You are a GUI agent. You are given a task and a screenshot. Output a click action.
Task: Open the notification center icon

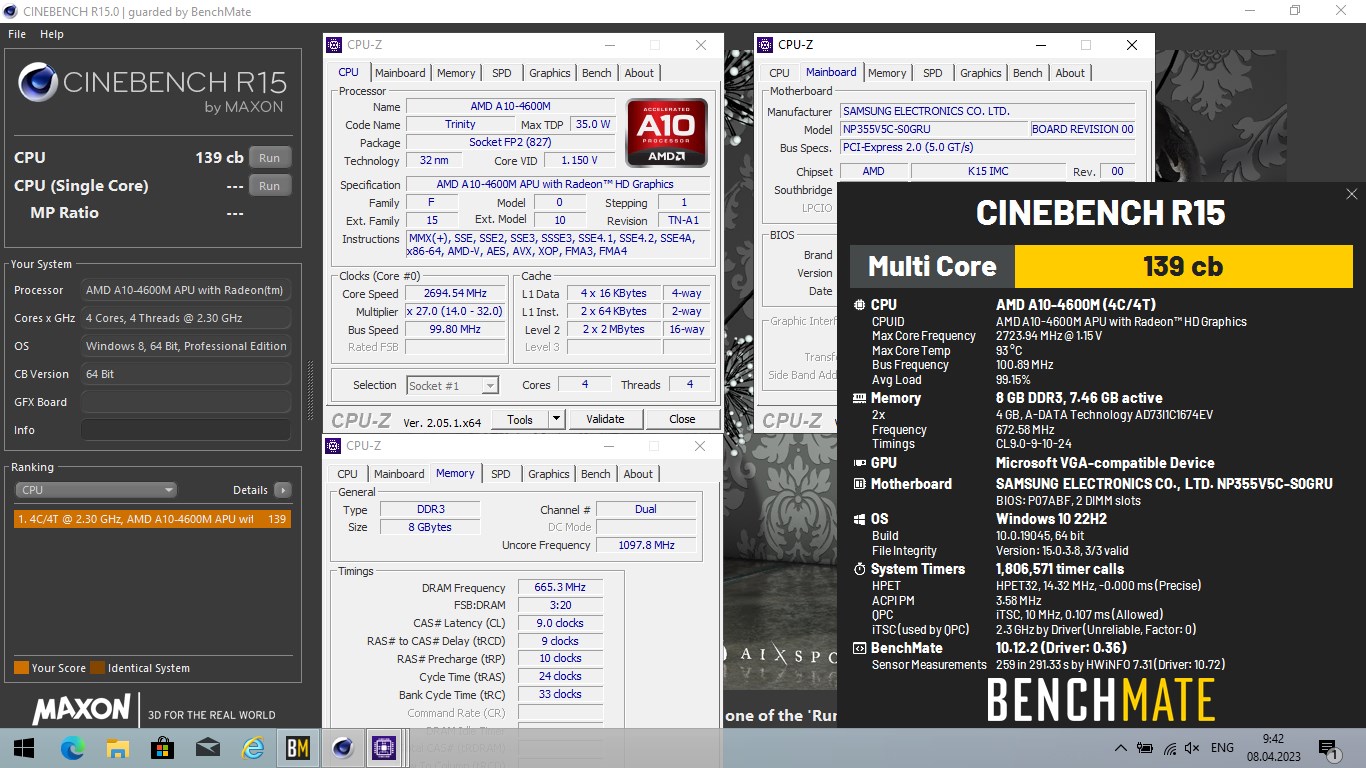[x=1329, y=748]
